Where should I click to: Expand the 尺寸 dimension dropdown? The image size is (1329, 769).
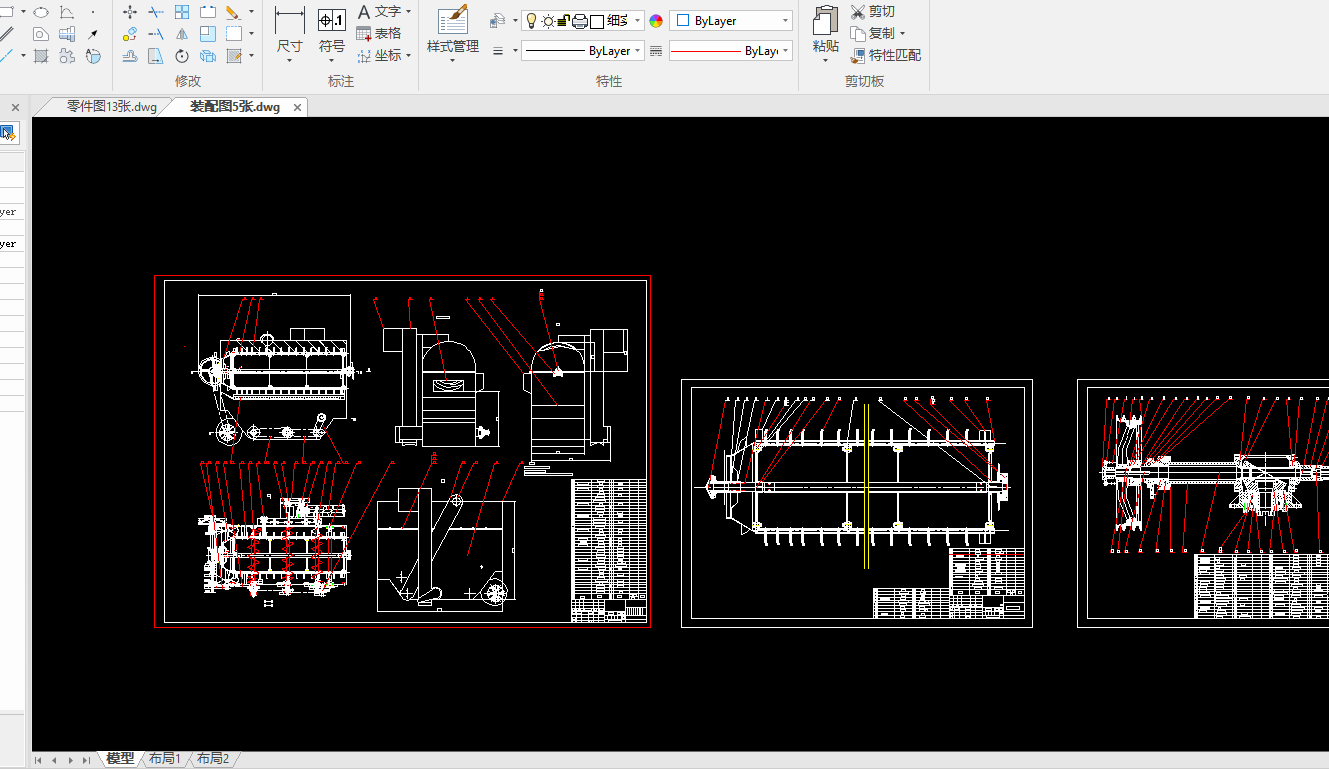click(x=289, y=59)
